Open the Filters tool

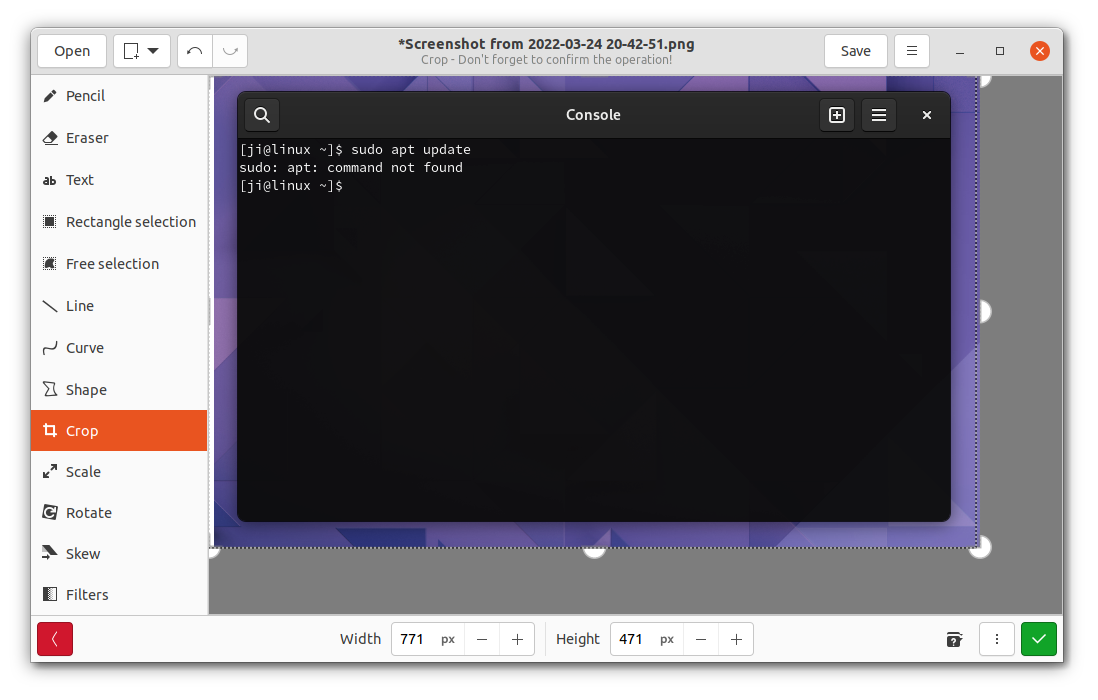[x=87, y=594]
